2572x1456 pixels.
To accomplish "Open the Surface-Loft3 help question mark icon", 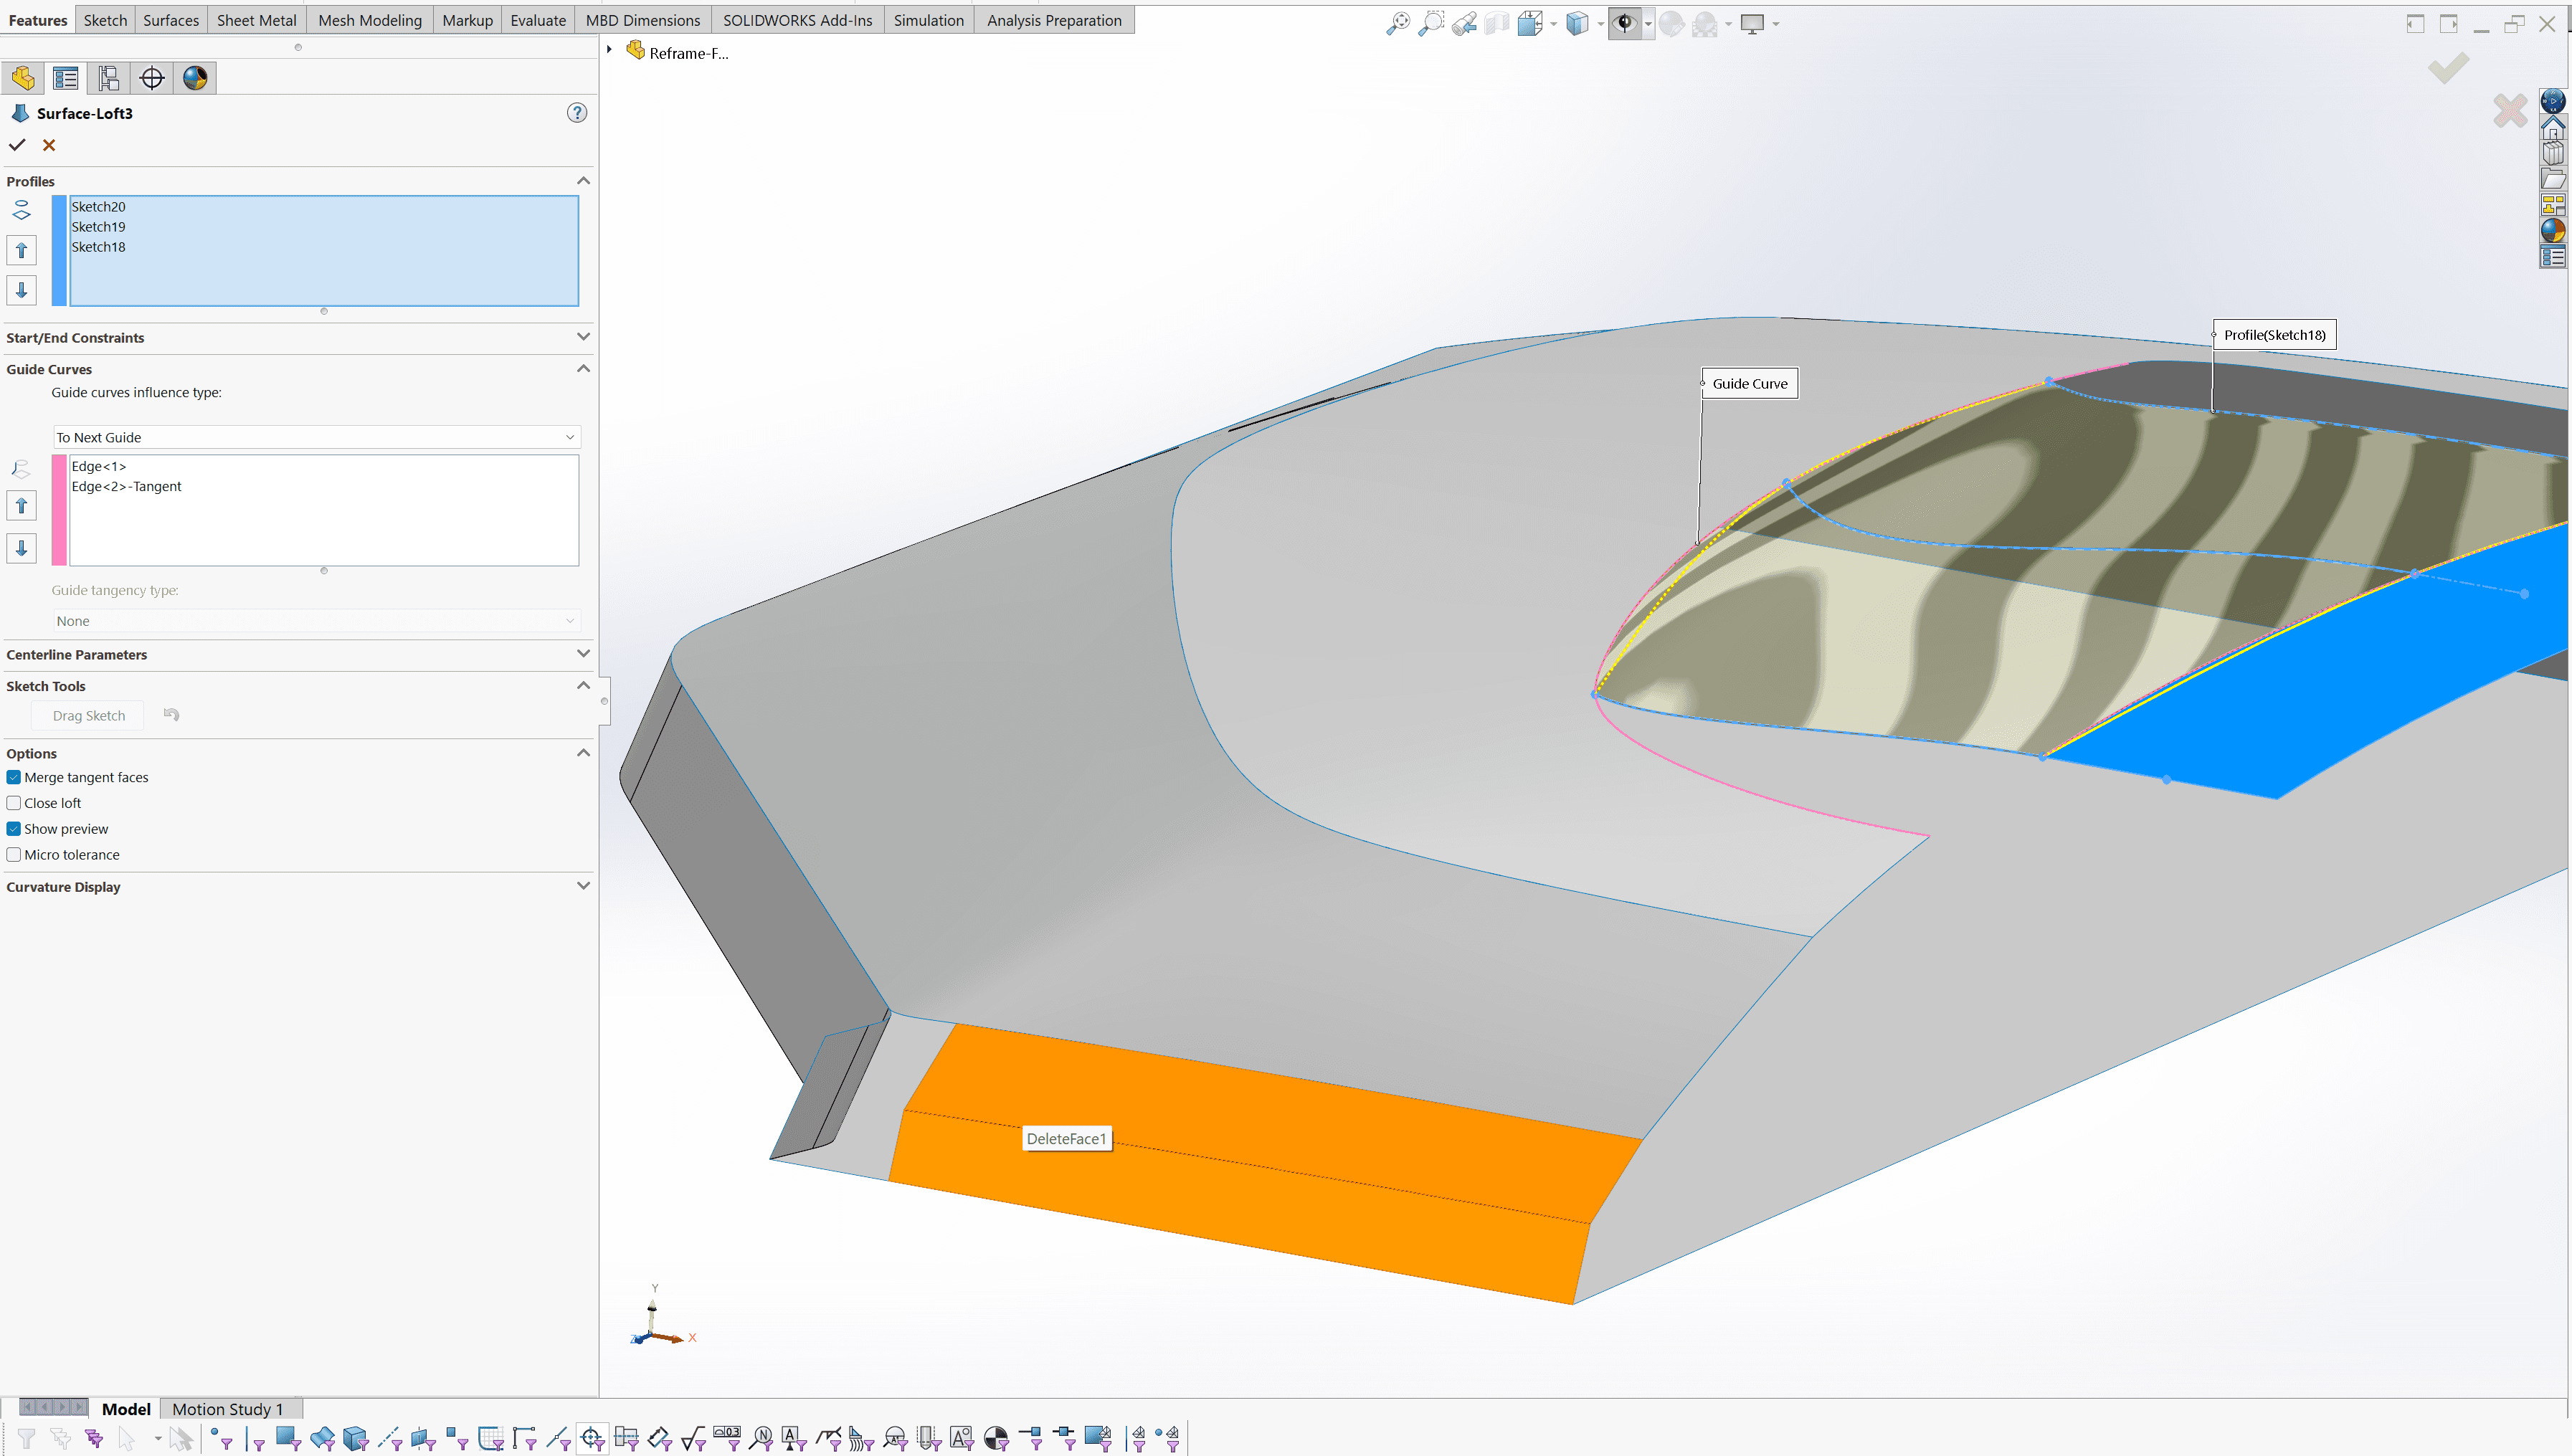I will 577,113.
